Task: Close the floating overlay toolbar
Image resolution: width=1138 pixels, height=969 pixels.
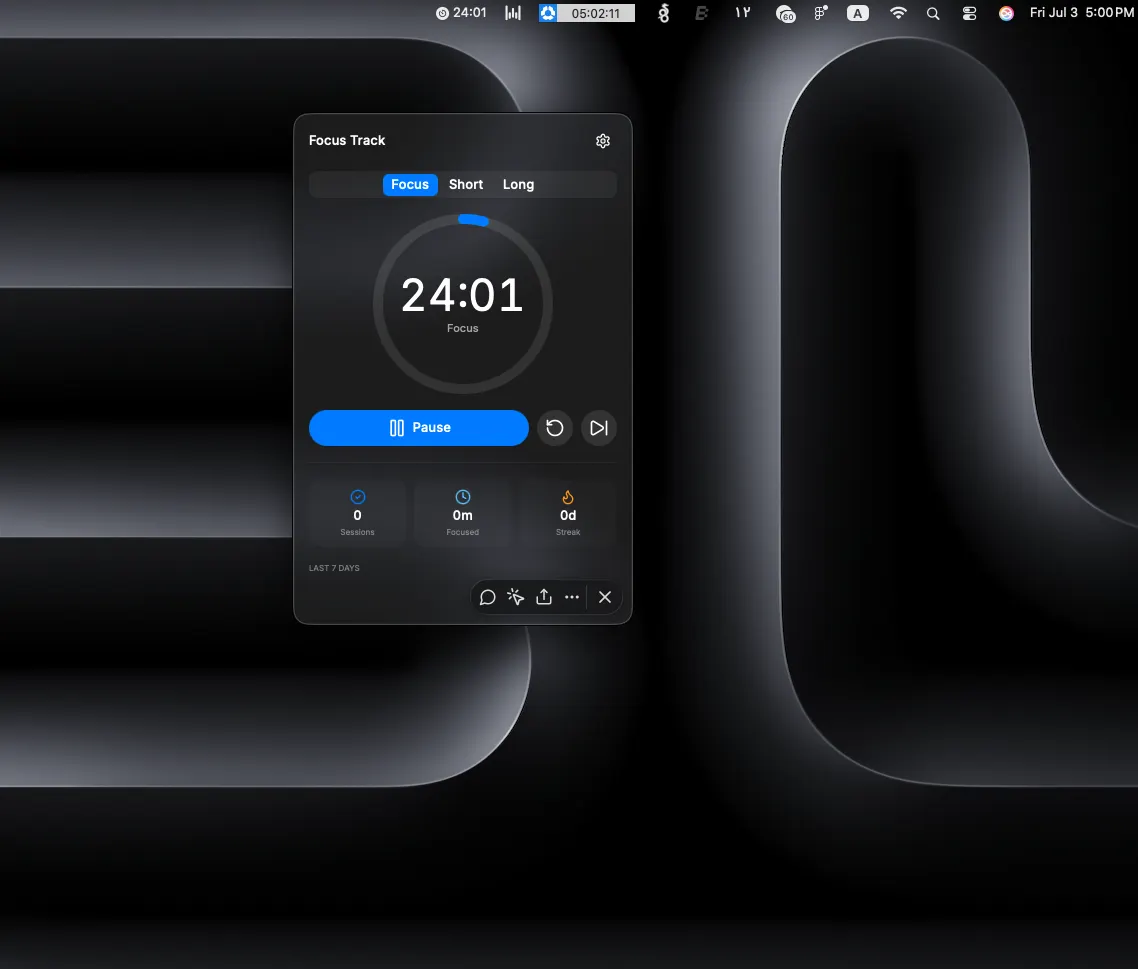Action: (x=605, y=597)
